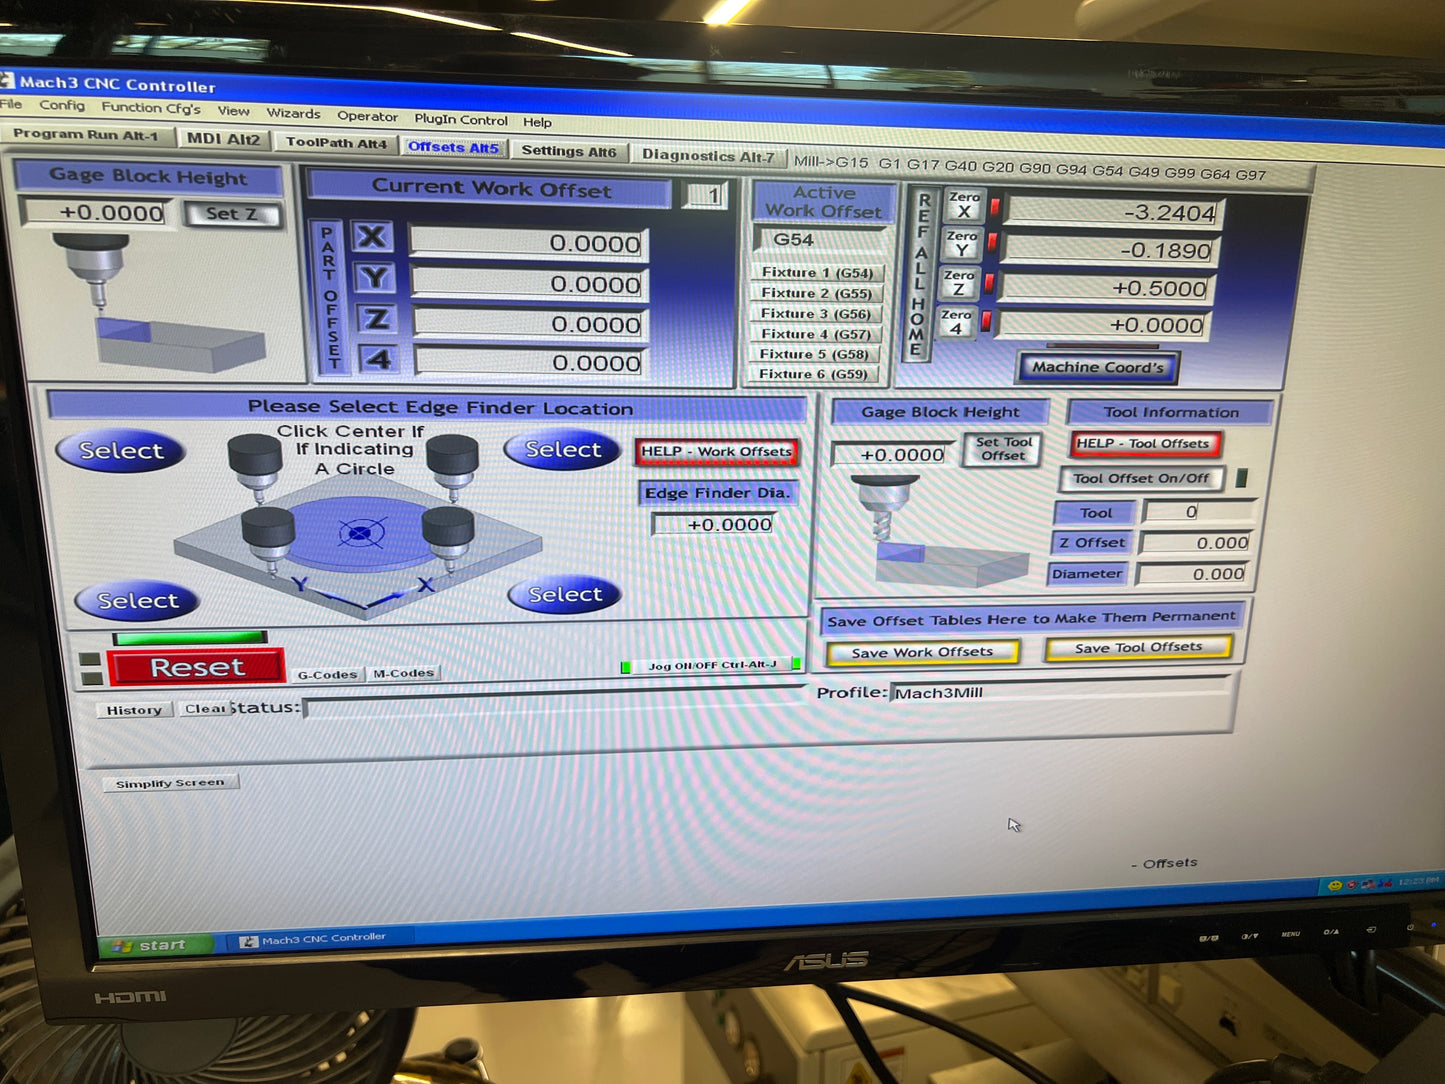Toggle the red Reset button
1445x1084 pixels.
point(196,667)
